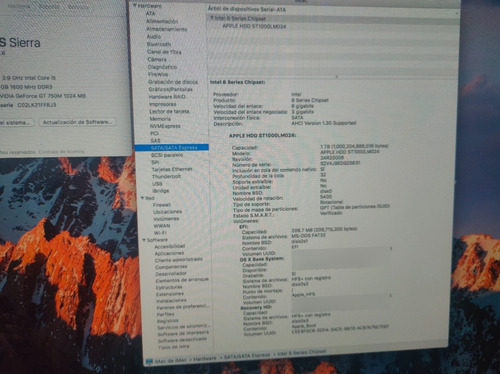Select PCI in the sidebar
This screenshot has width=500, height=374.
pos(154,133)
